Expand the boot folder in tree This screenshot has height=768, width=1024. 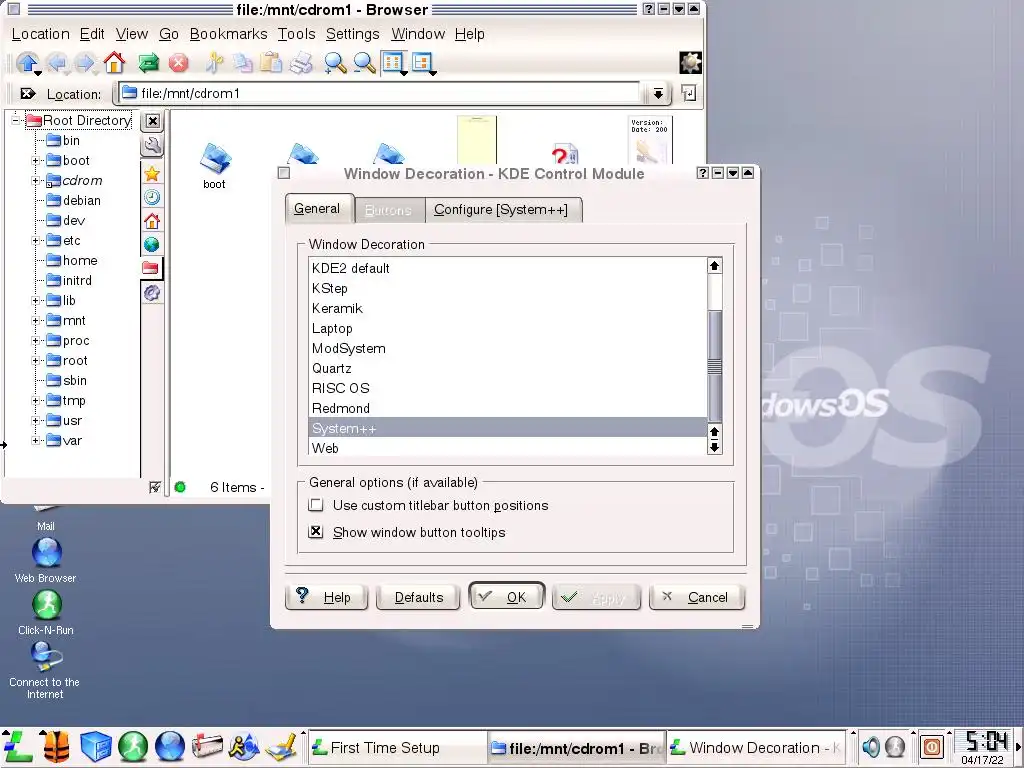coord(36,160)
